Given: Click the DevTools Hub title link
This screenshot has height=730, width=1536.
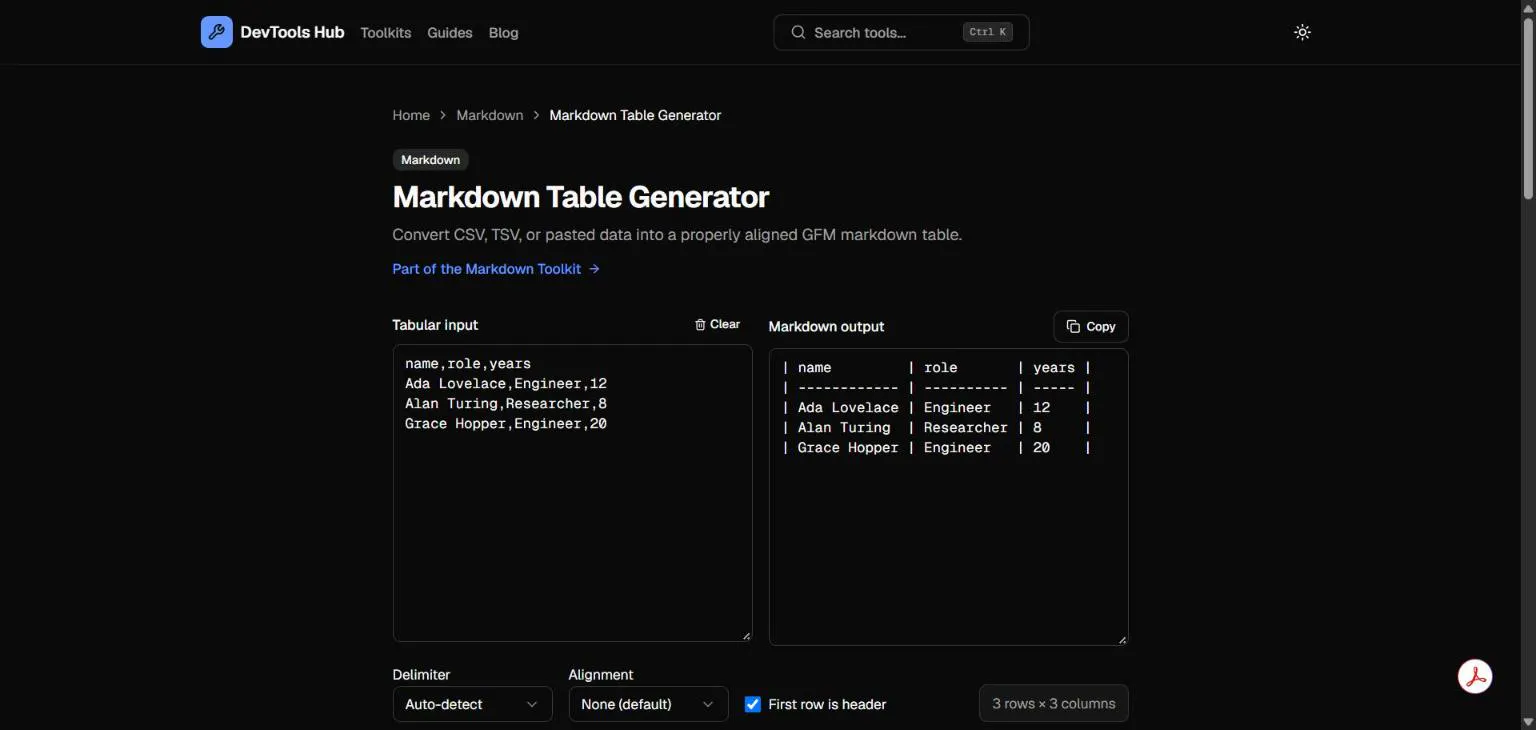Looking at the screenshot, I should click(x=292, y=32).
